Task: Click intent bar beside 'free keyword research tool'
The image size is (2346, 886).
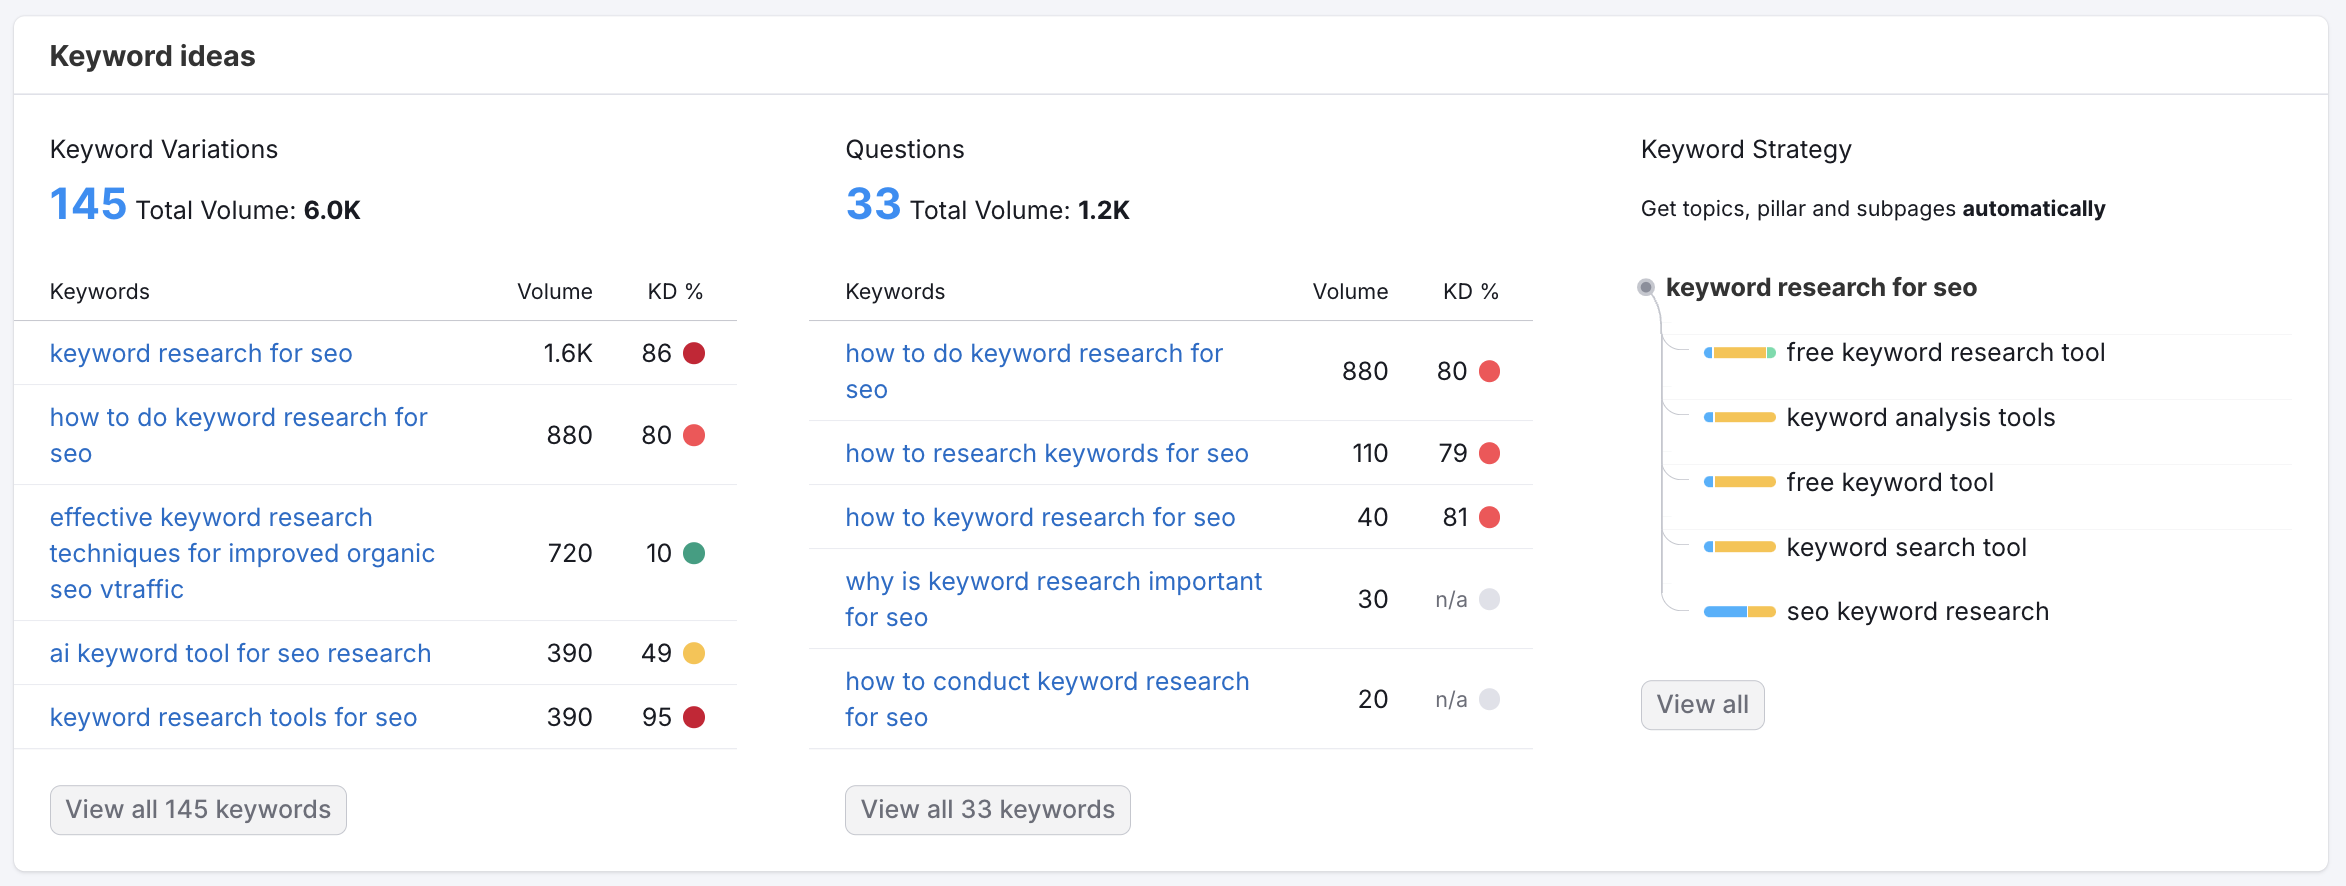Action: click(1740, 353)
